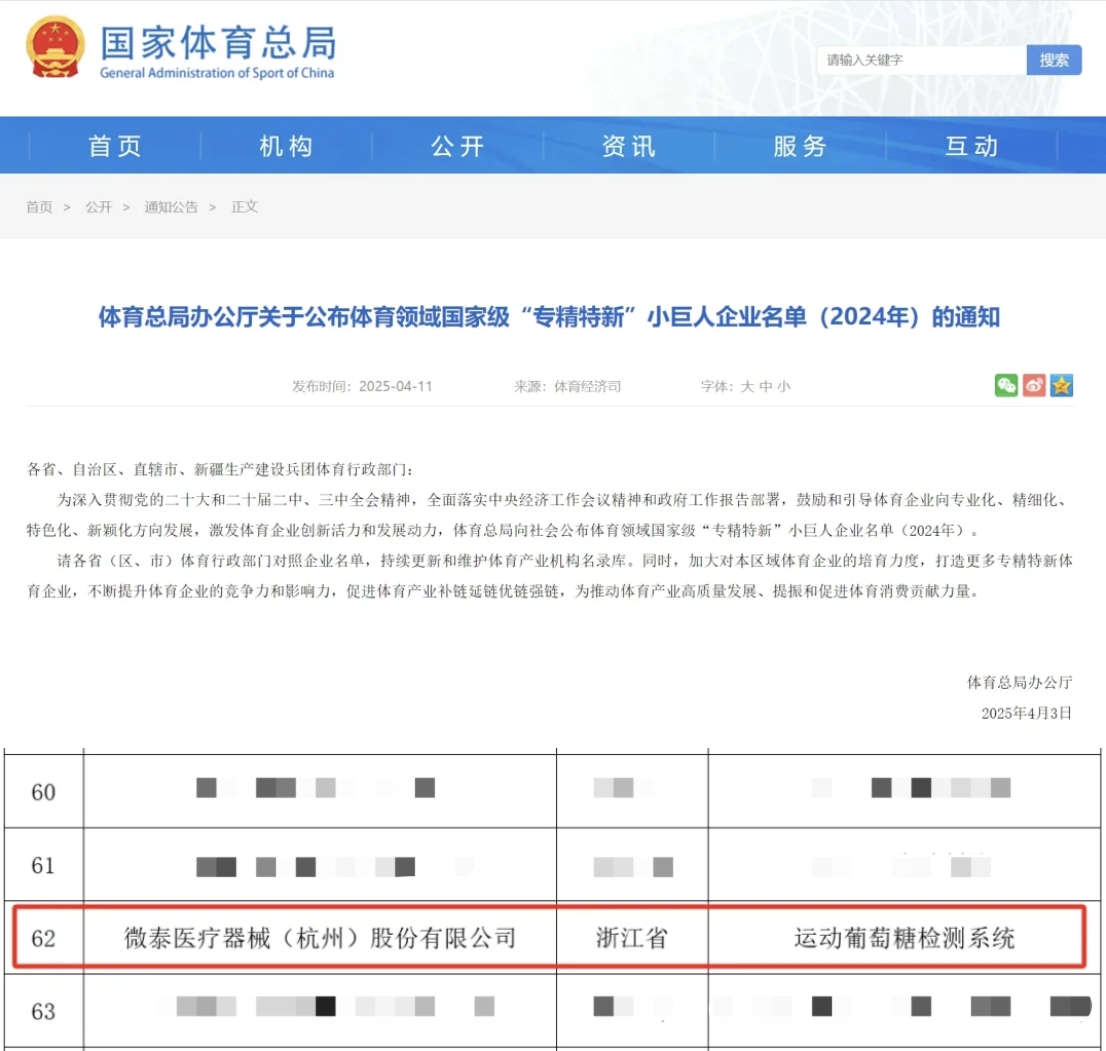
Task: Share article via WeChat icon
Action: click(x=1006, y=385)
